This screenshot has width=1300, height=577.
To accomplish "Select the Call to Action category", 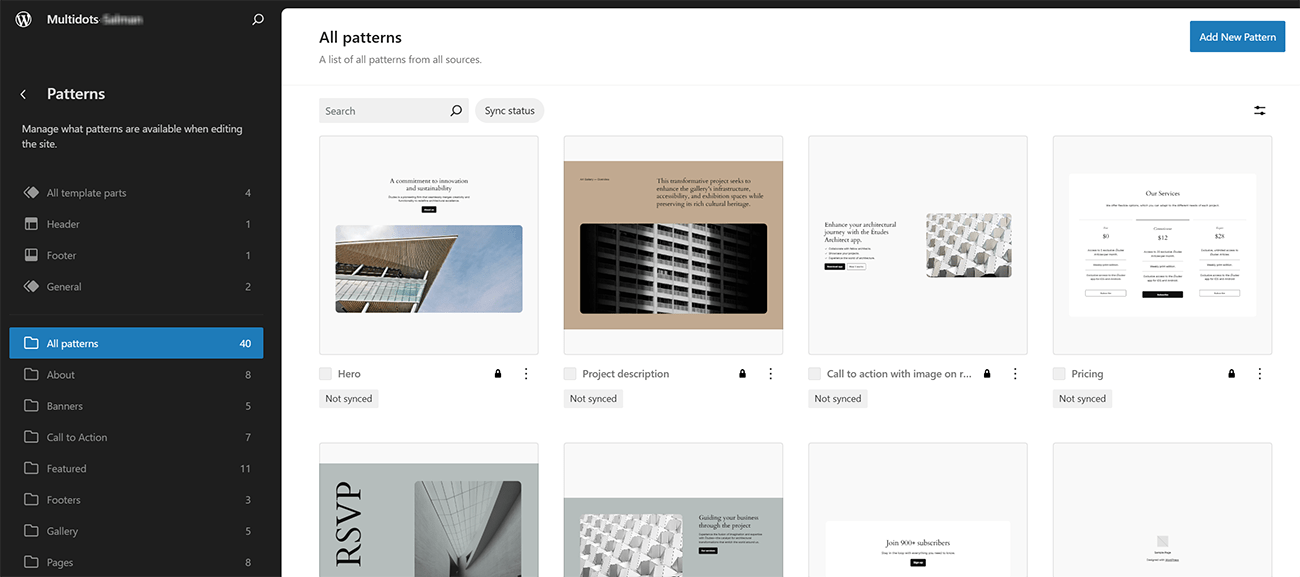I will point(77,437).
